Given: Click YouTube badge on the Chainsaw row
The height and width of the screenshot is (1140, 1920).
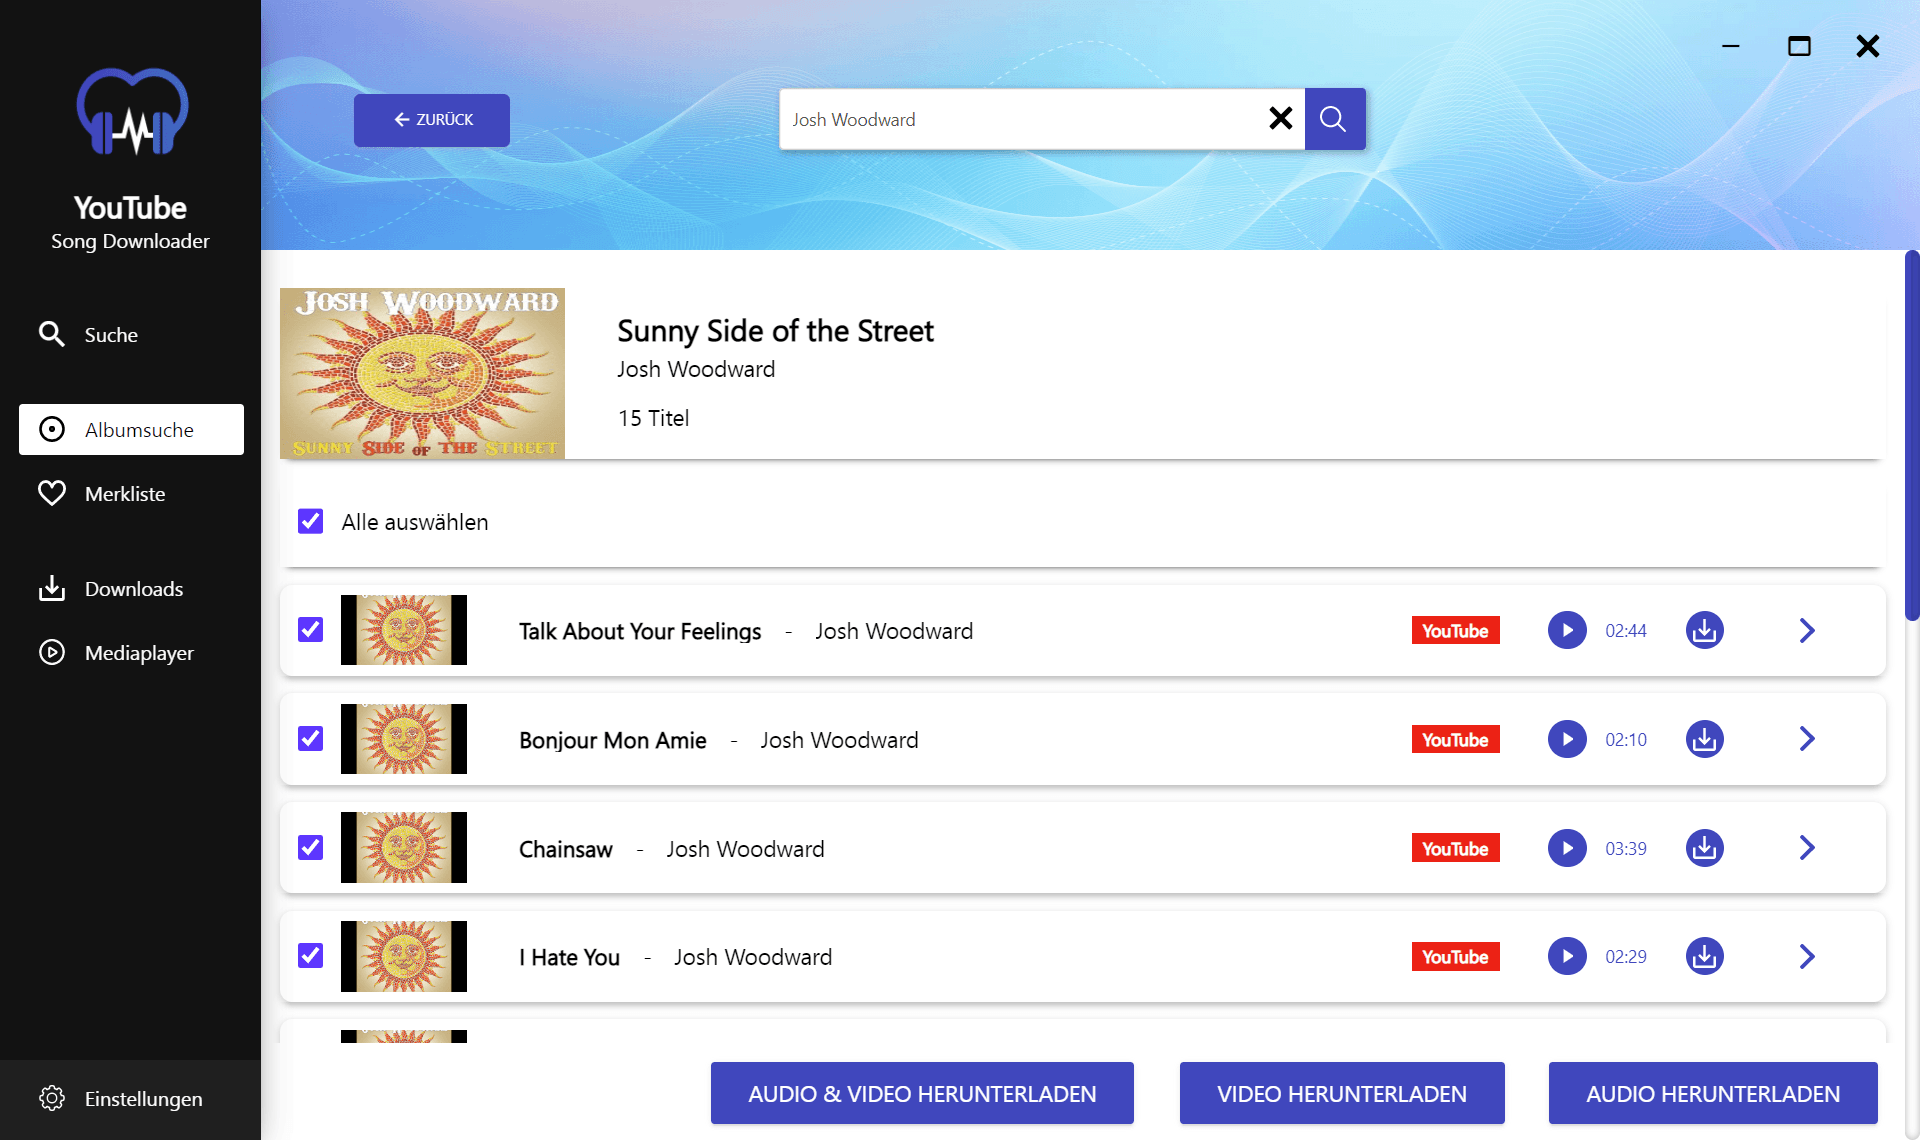Looking at the screenshot, I should (x=1456, y=848).
